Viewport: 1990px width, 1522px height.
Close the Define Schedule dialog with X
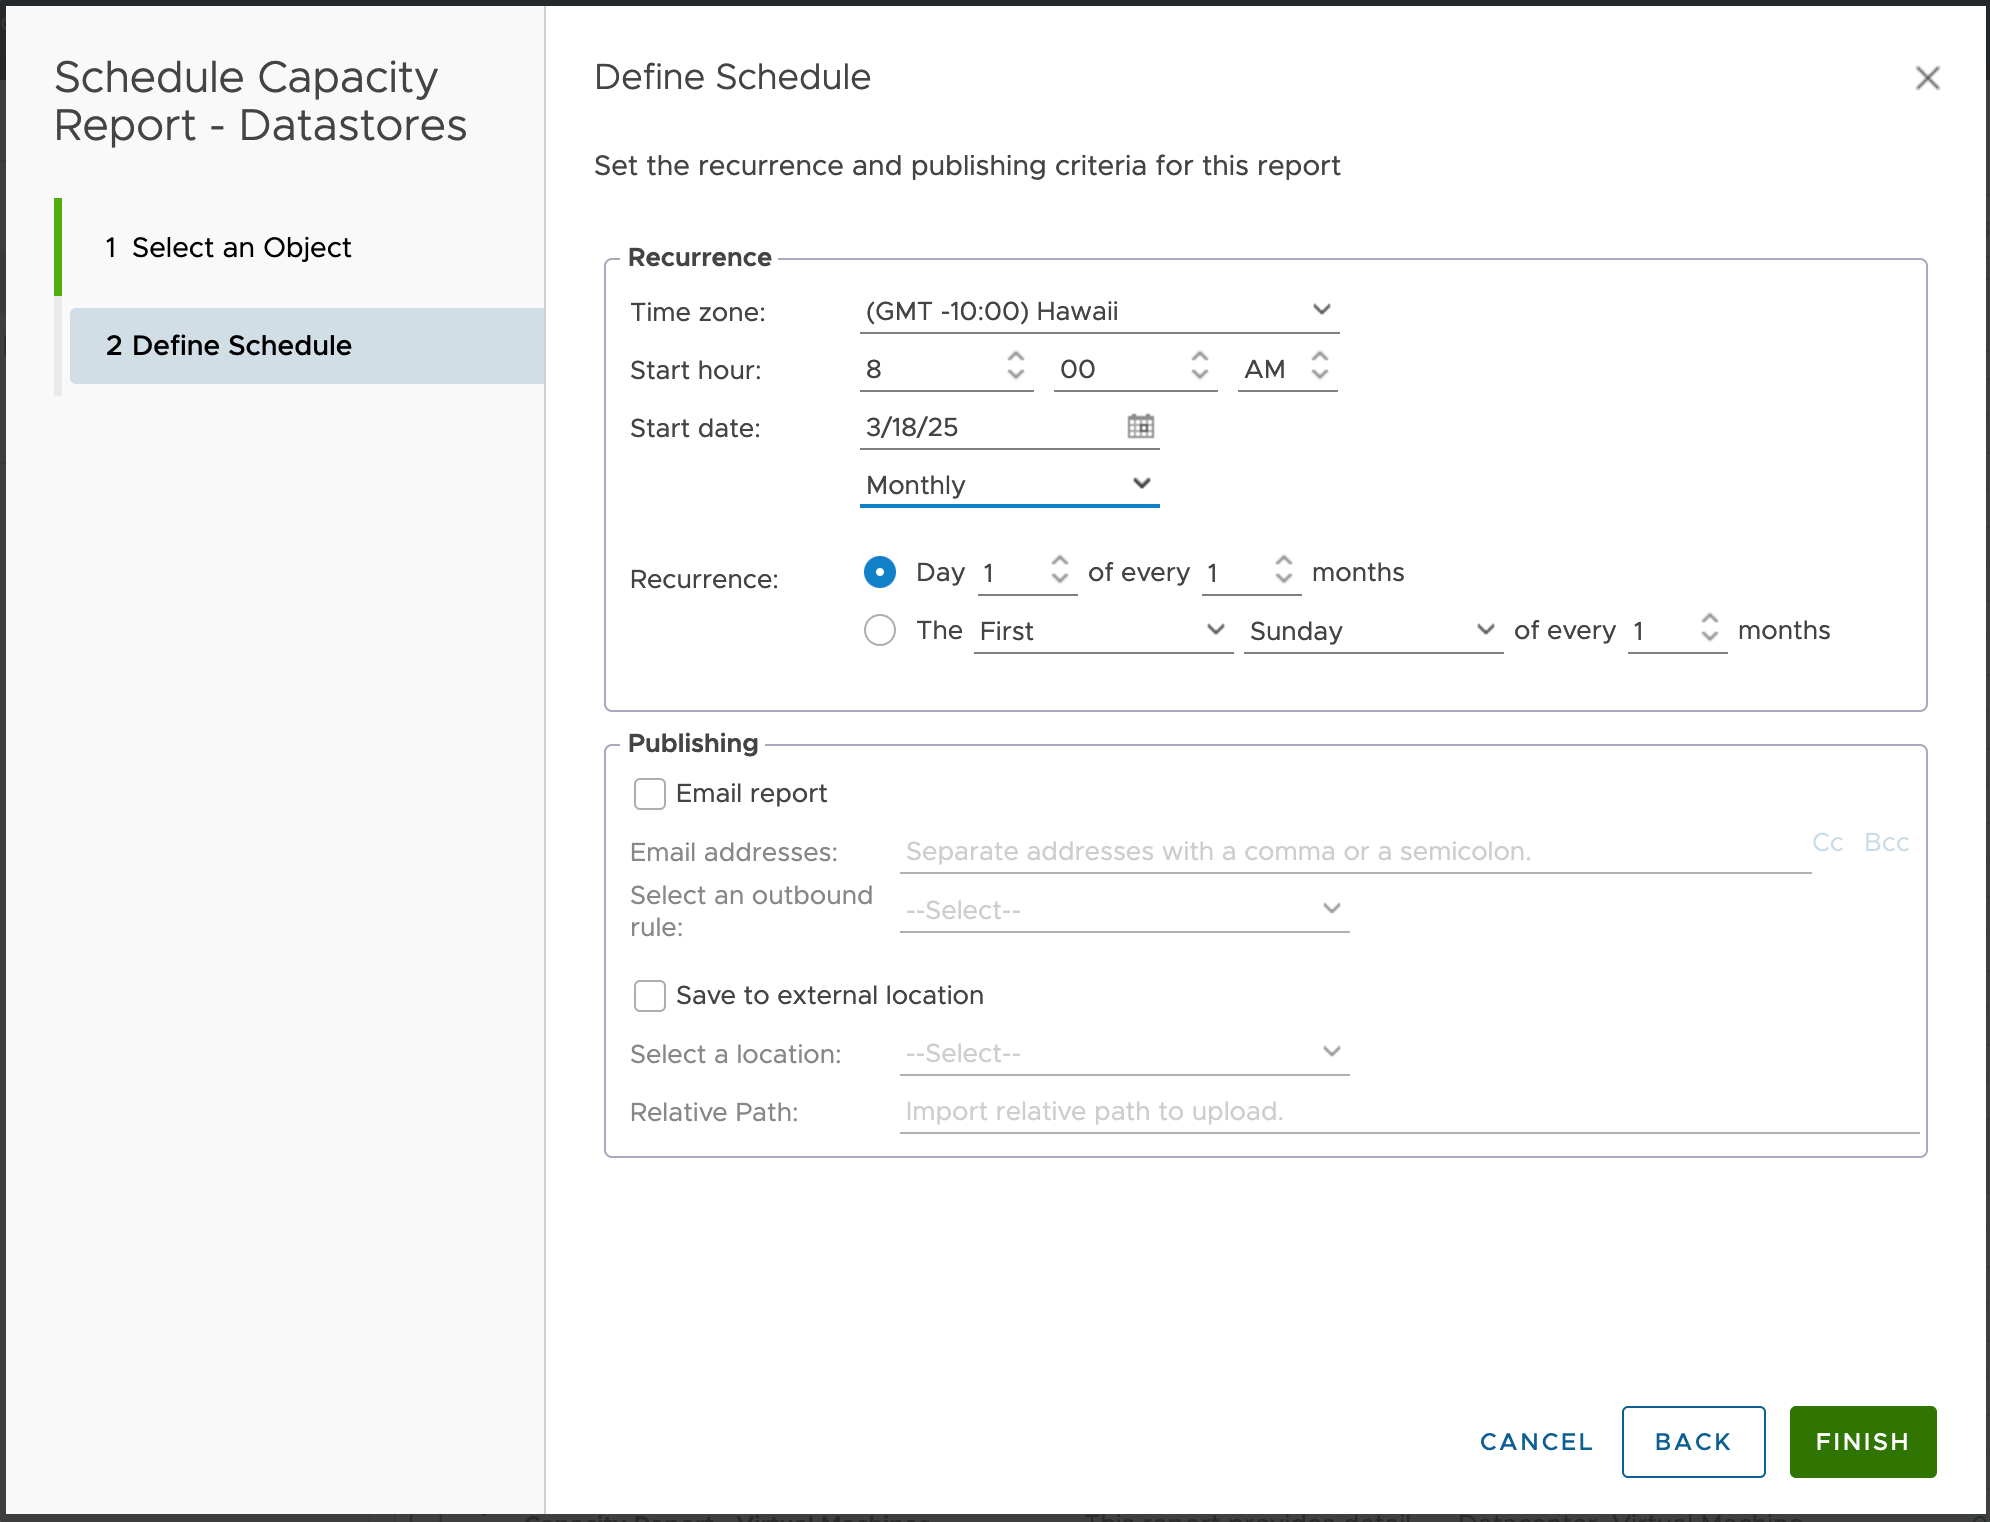(1927, 78)
